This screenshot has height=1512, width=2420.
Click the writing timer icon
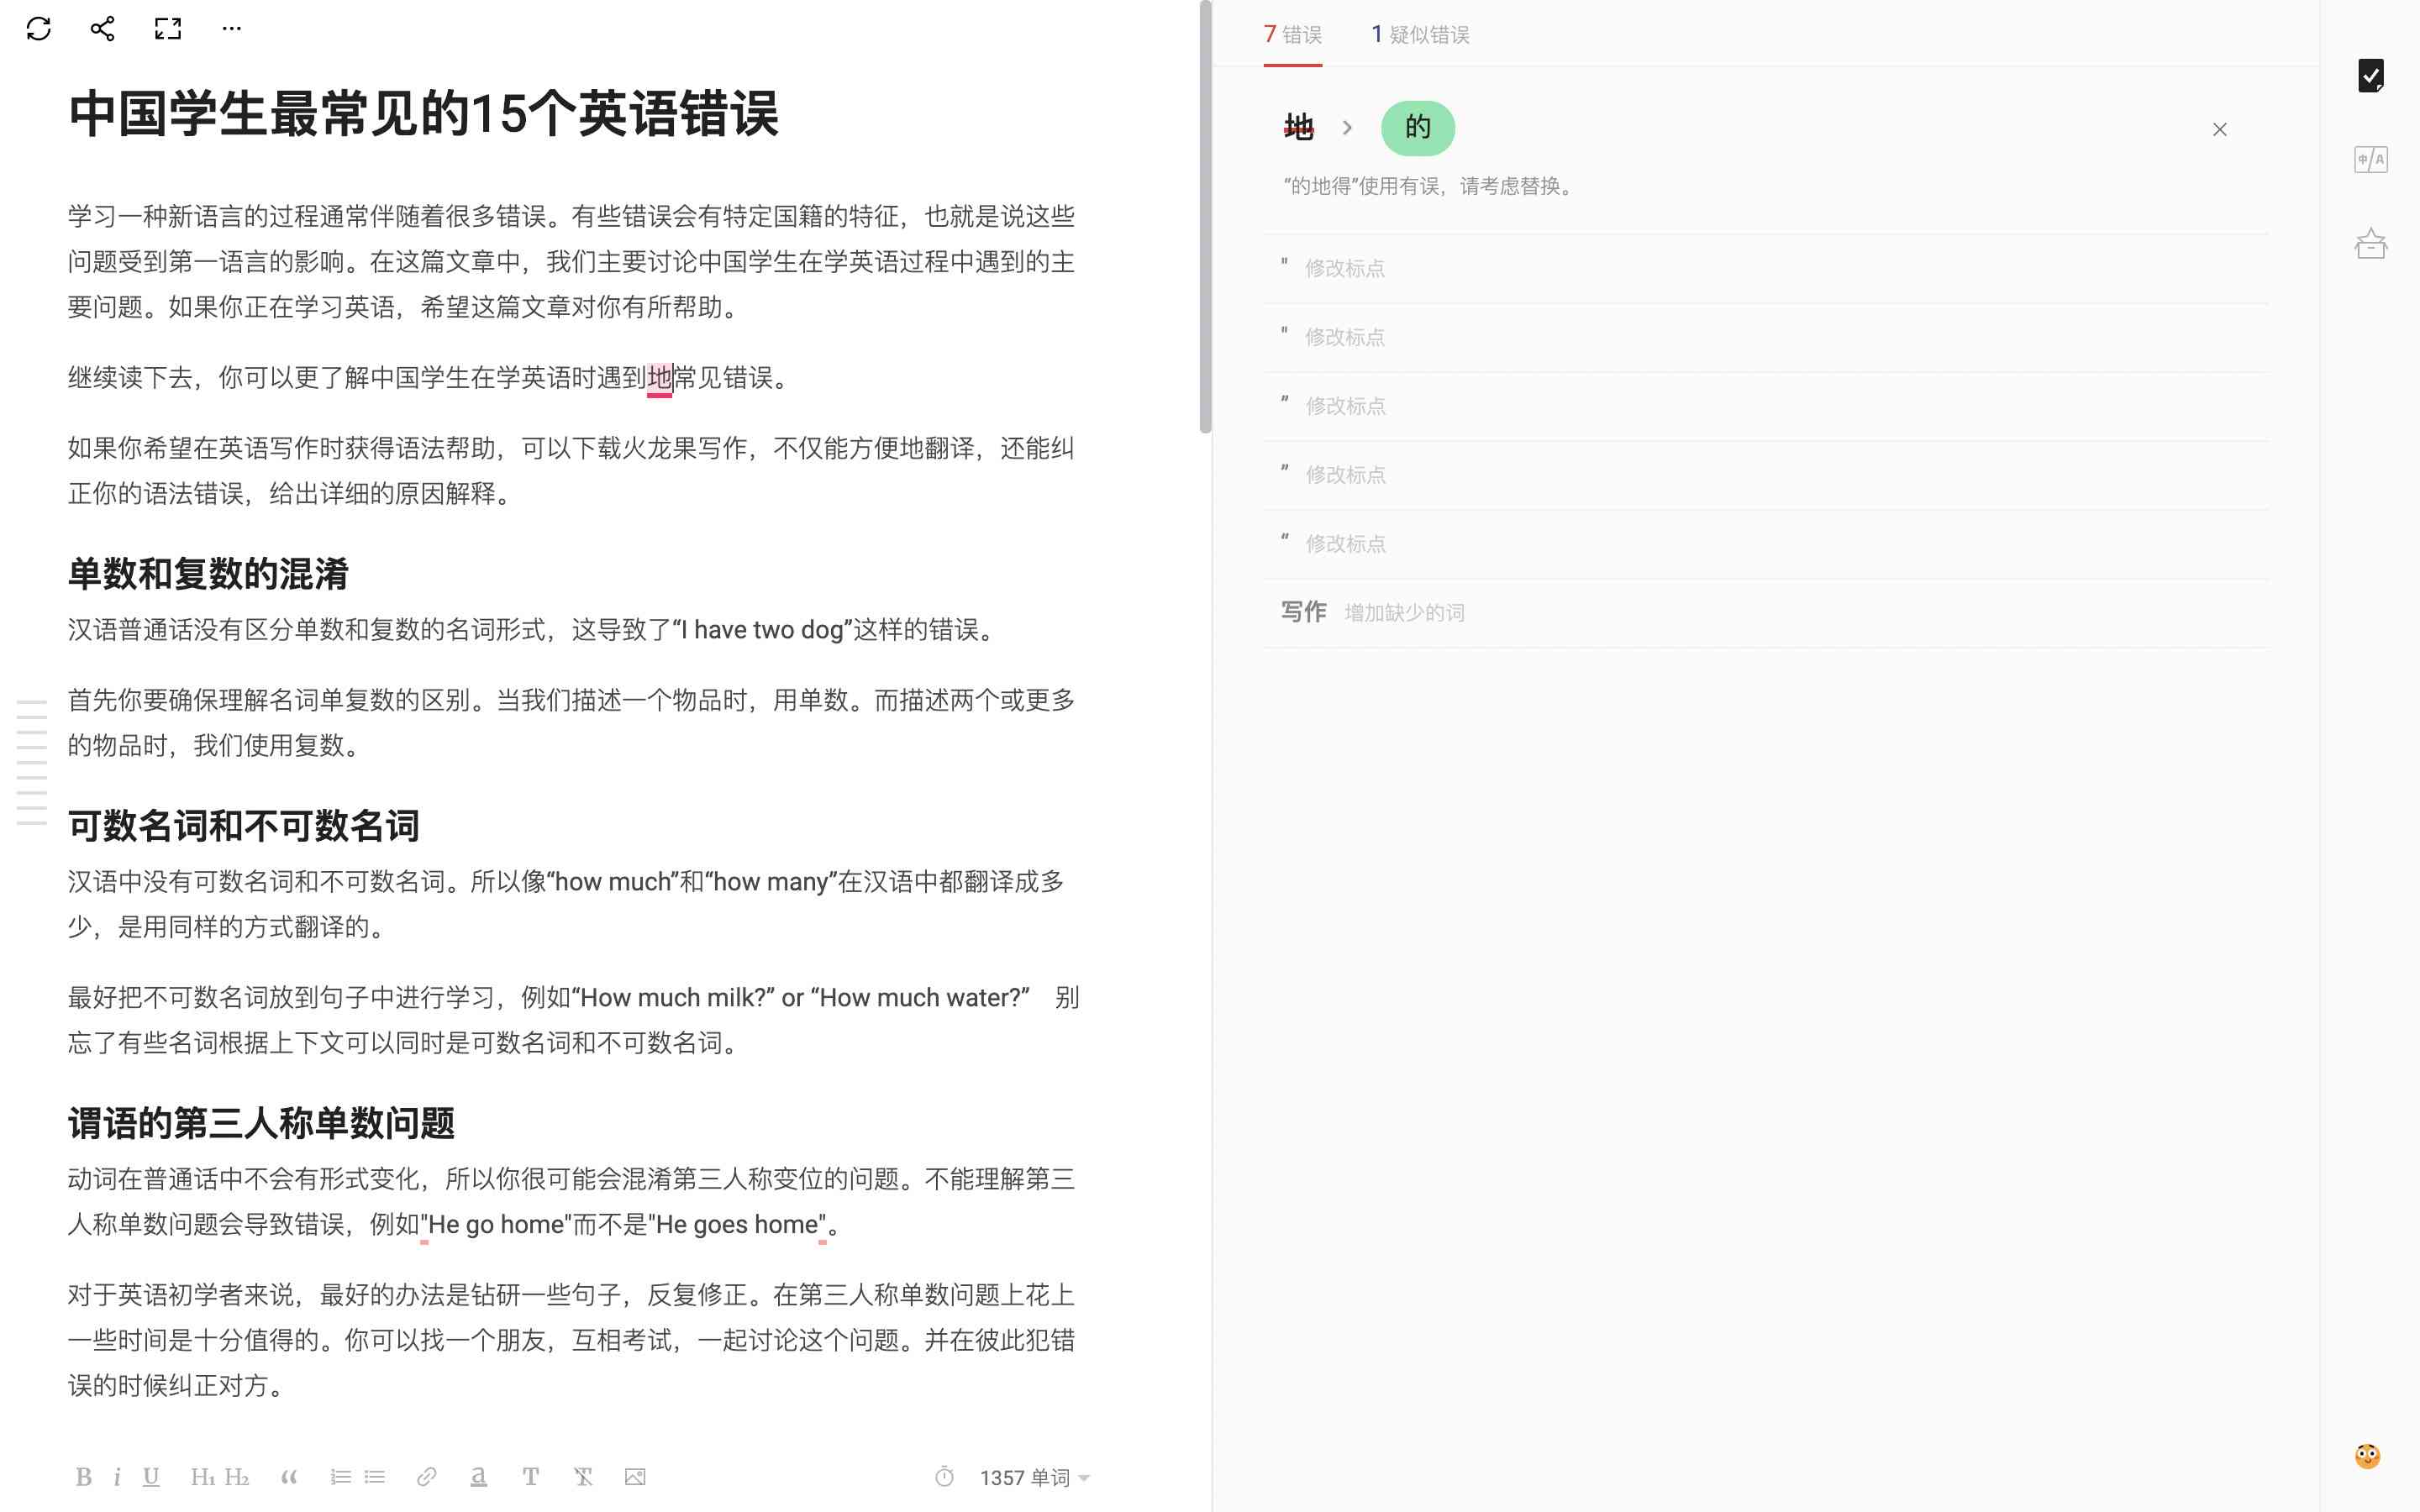[x=944, y=1477]
